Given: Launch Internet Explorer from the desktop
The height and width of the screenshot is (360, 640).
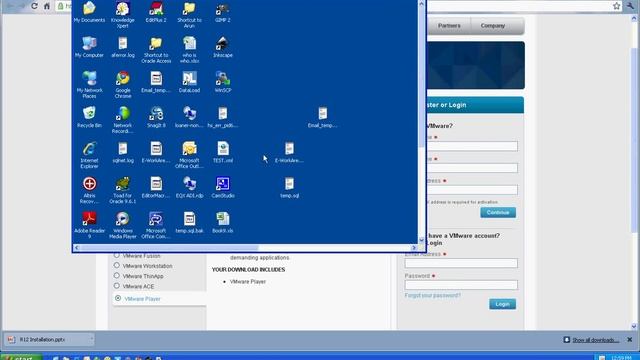Looking at the screenshot, I should coord(89,155).
